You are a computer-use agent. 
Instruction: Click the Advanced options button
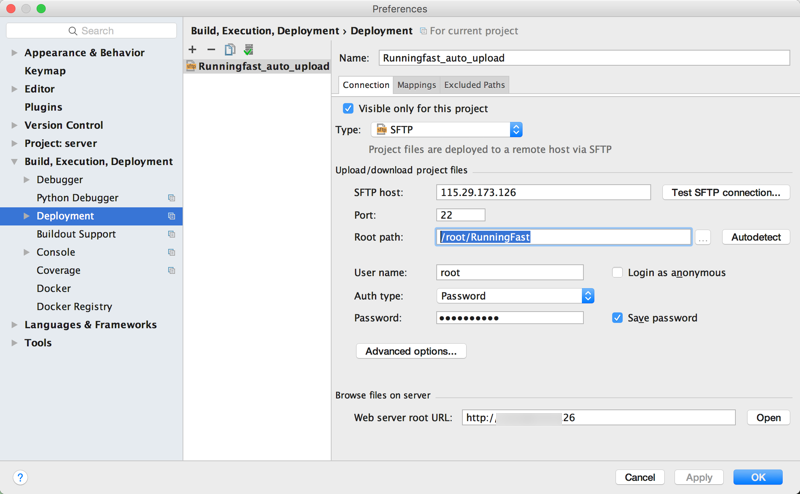[411, 351]
